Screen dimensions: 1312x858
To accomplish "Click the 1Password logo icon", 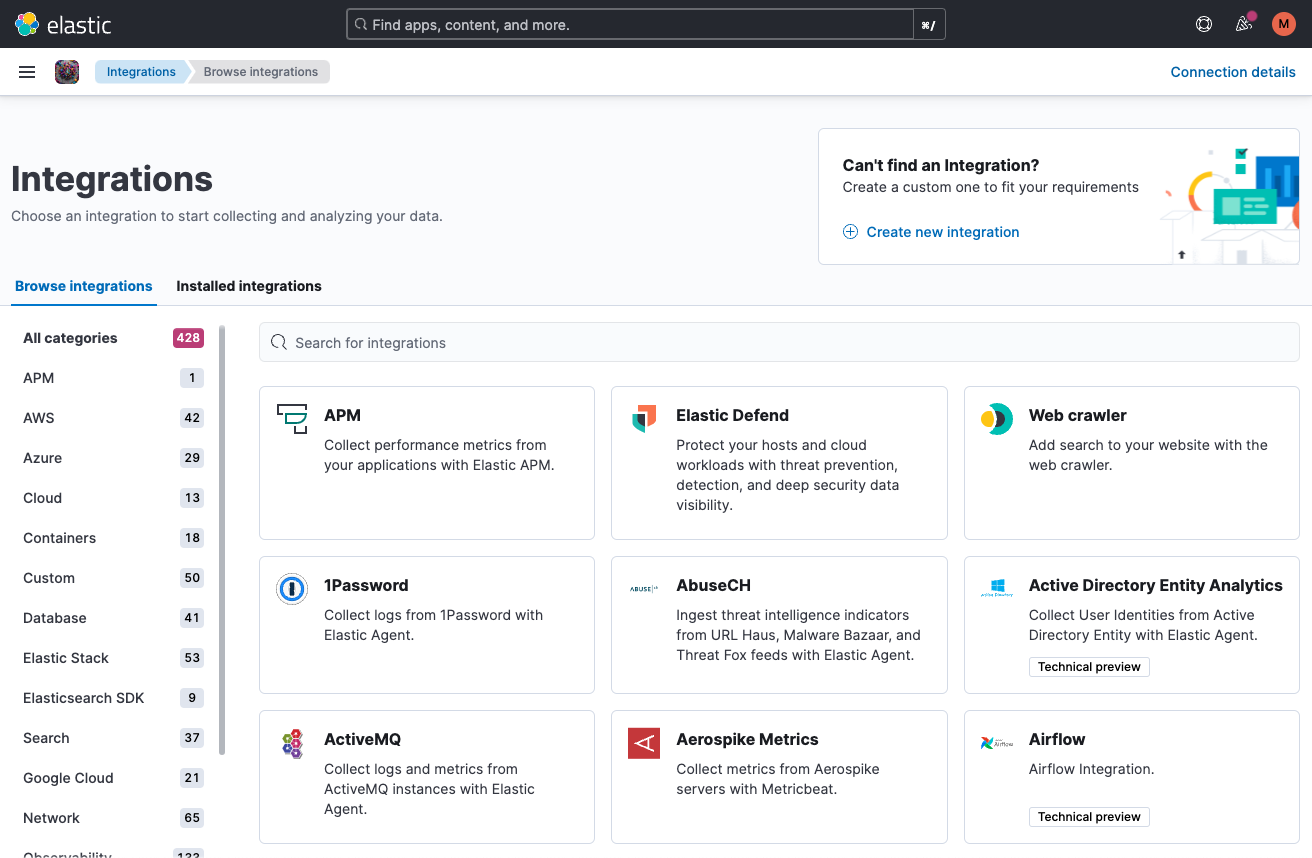I will [x=292, y=589].
